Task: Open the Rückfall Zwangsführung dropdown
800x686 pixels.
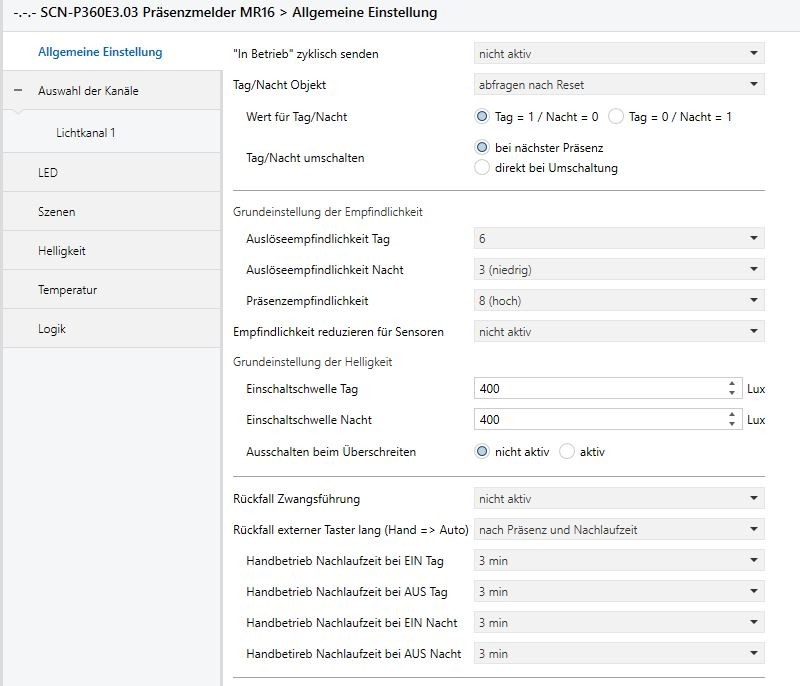Action: click(618, 498)
